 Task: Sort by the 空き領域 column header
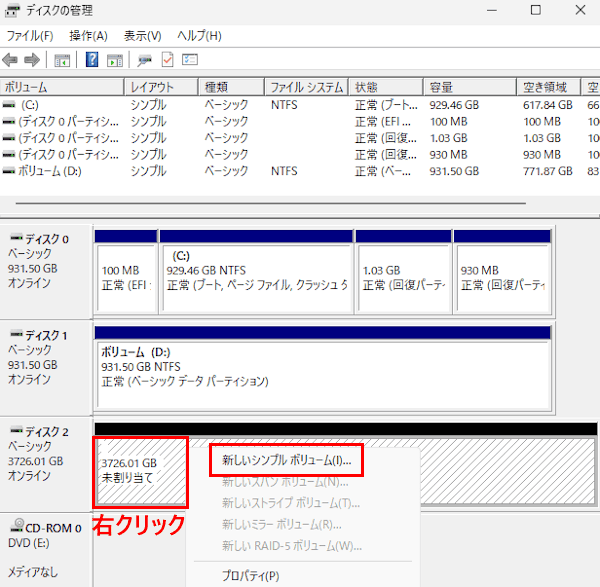(x=548, y=87)
